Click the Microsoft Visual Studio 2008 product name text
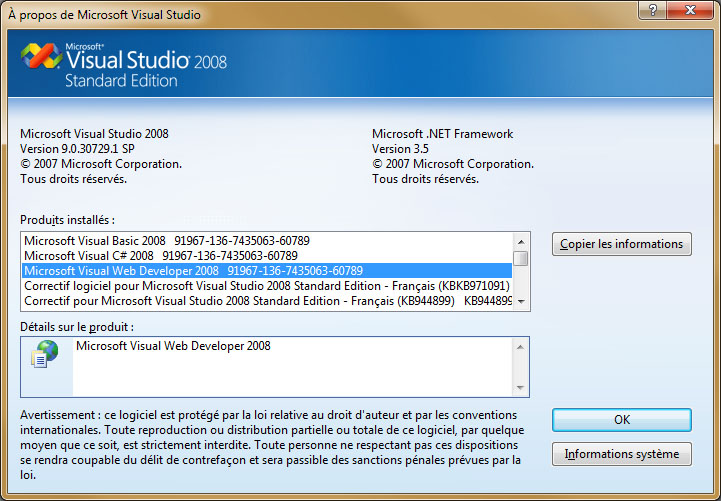The width and height of the screenshot is (721, 501). pos(94,134)
